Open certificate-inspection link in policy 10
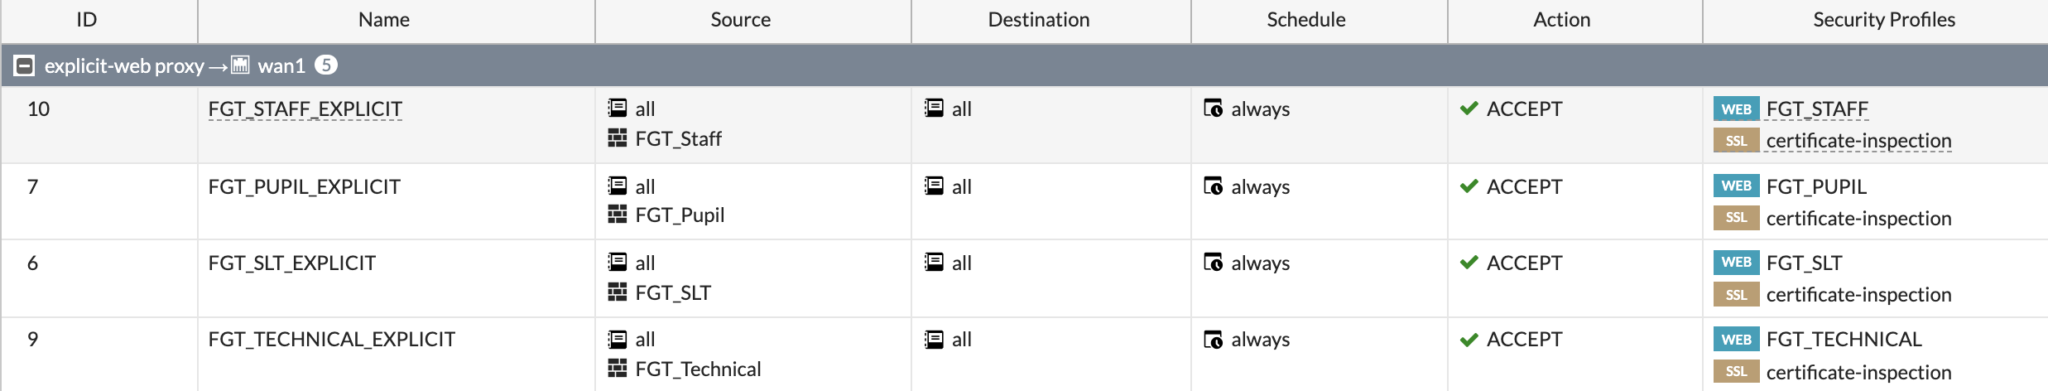This screenshot has height=391, width=2048. point(1858,141)
